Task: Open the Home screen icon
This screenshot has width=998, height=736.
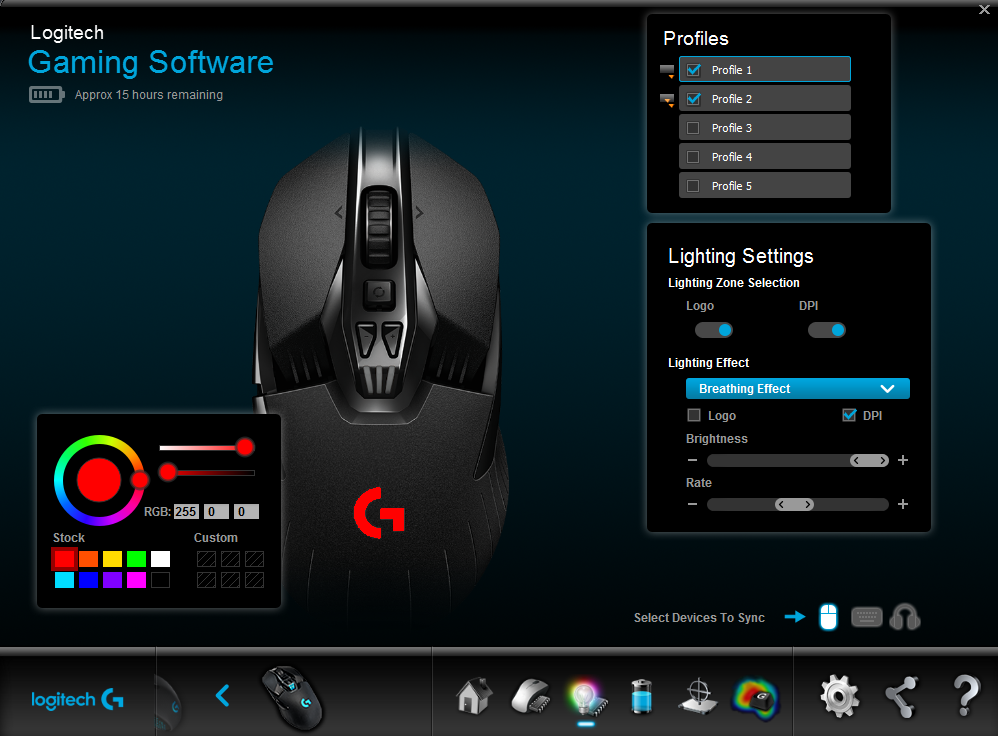Action: [476, 696]
